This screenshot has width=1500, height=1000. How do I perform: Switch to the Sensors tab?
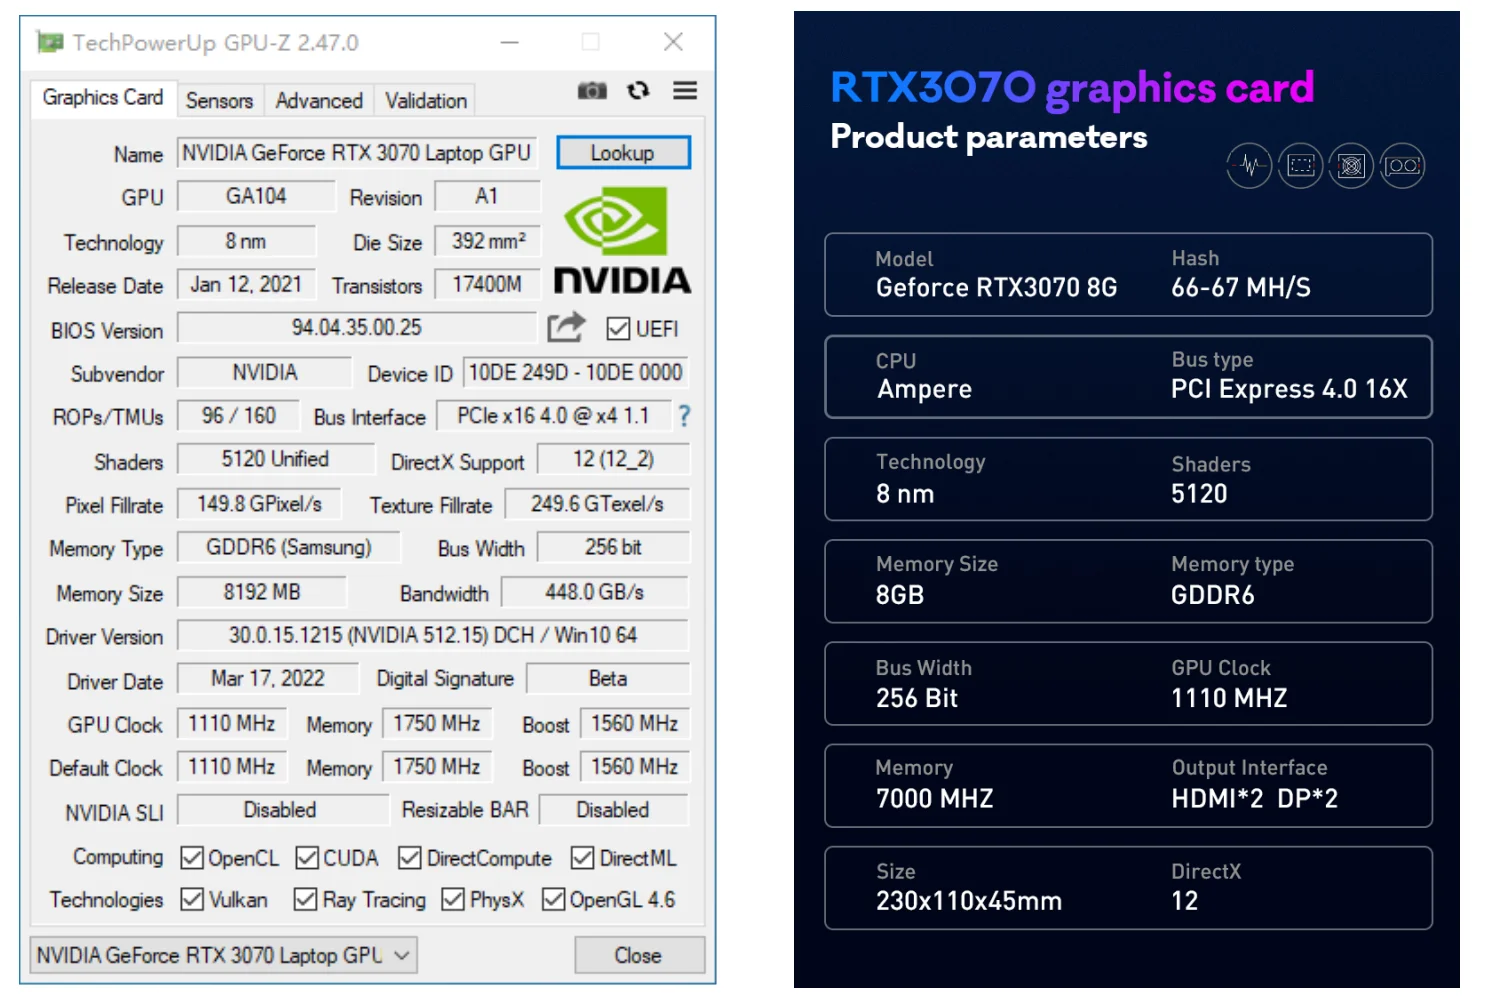(x=219, y=101)
